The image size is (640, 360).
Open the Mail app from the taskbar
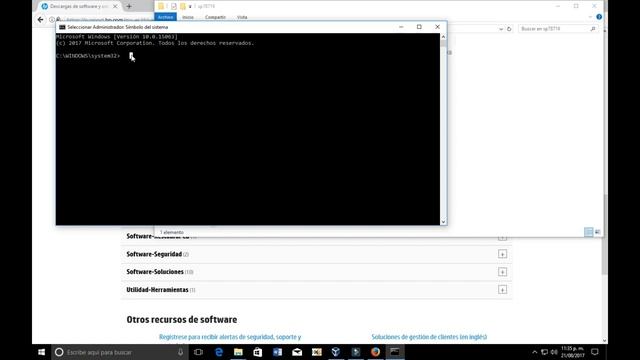[297, 352]
